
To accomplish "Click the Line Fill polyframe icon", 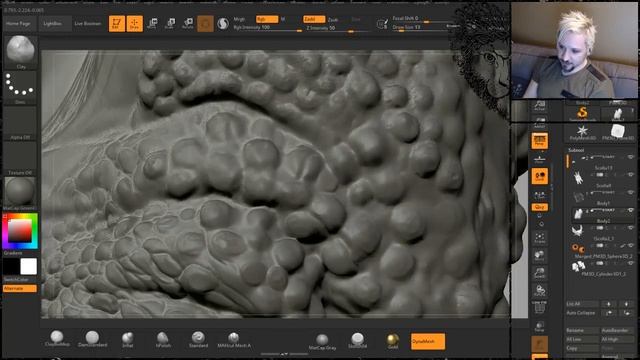I will (x=540, y=307).
